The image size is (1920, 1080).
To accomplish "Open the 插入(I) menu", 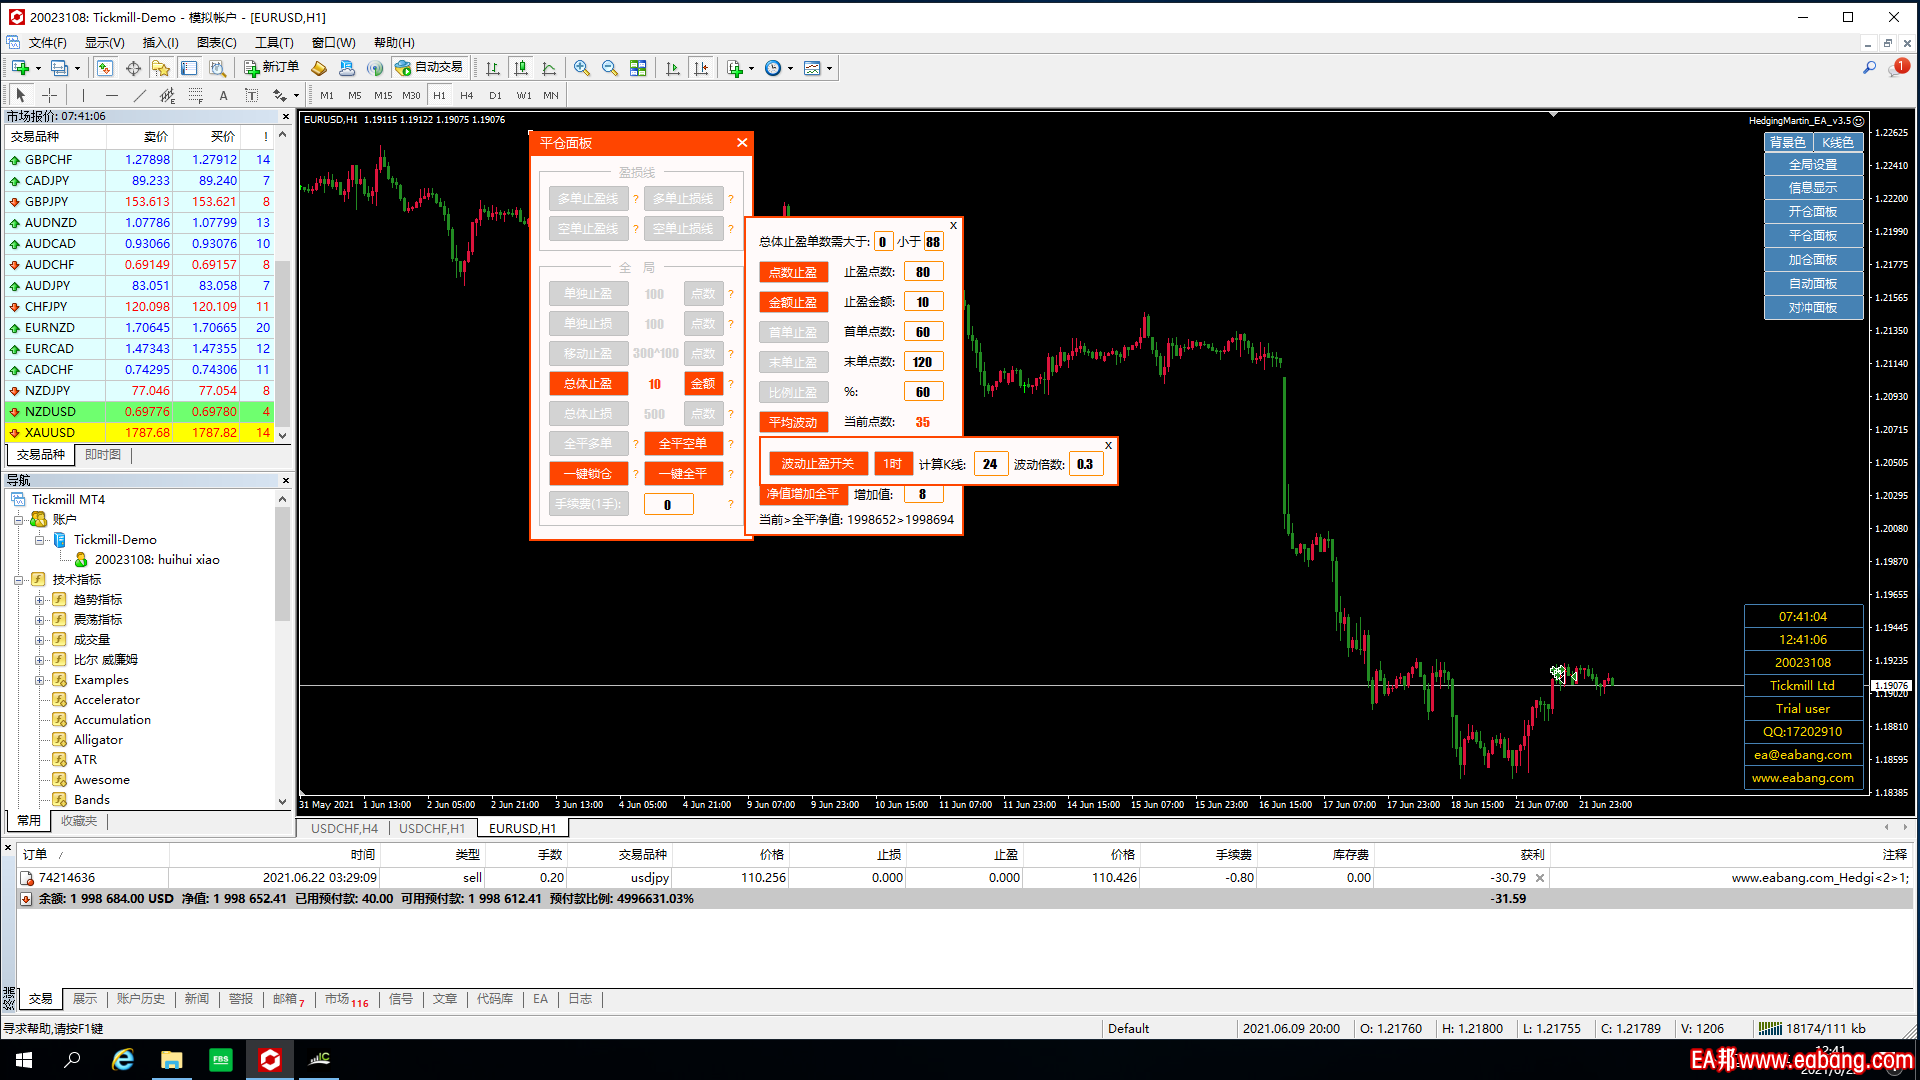I will click(160, 42).
